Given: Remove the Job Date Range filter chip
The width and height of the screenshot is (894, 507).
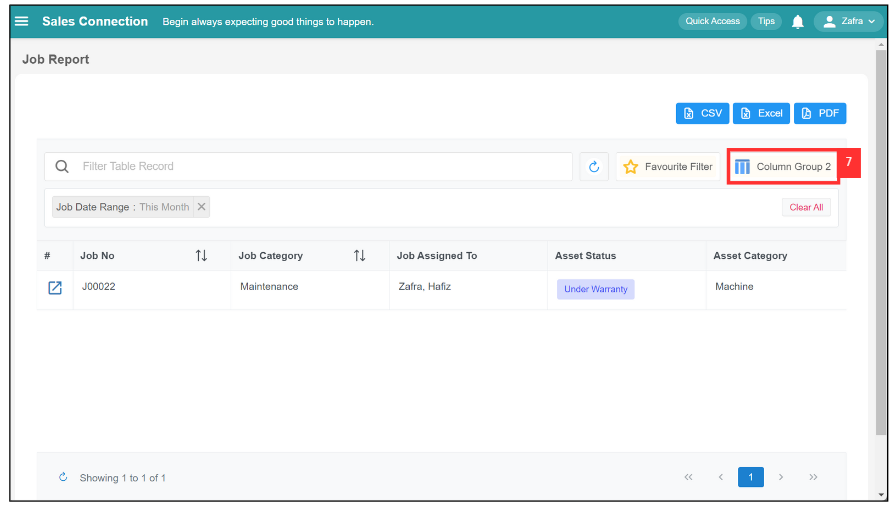Looking at the screenshot, I should [201, 207].
